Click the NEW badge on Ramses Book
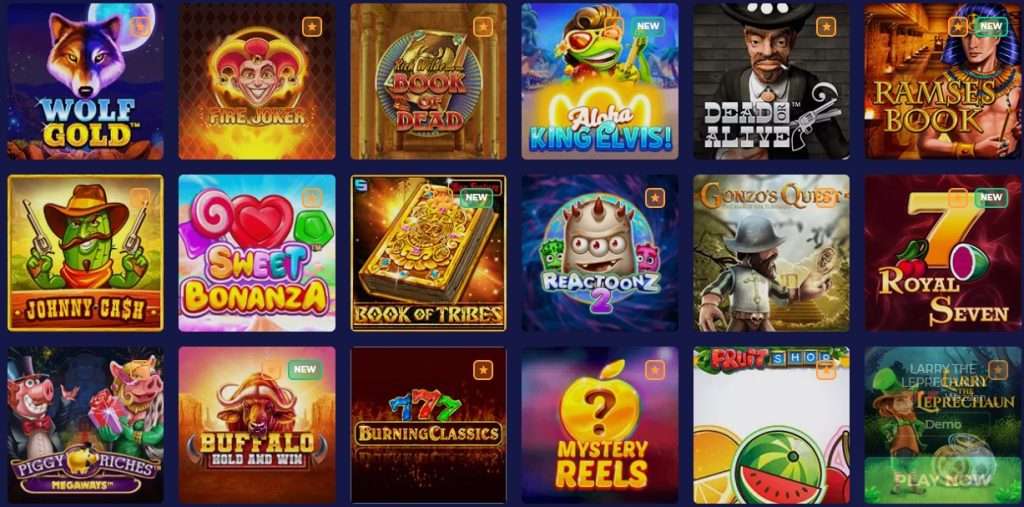Image resolution: width=1024 pixels, height=507 pixels. click(991, 27)
